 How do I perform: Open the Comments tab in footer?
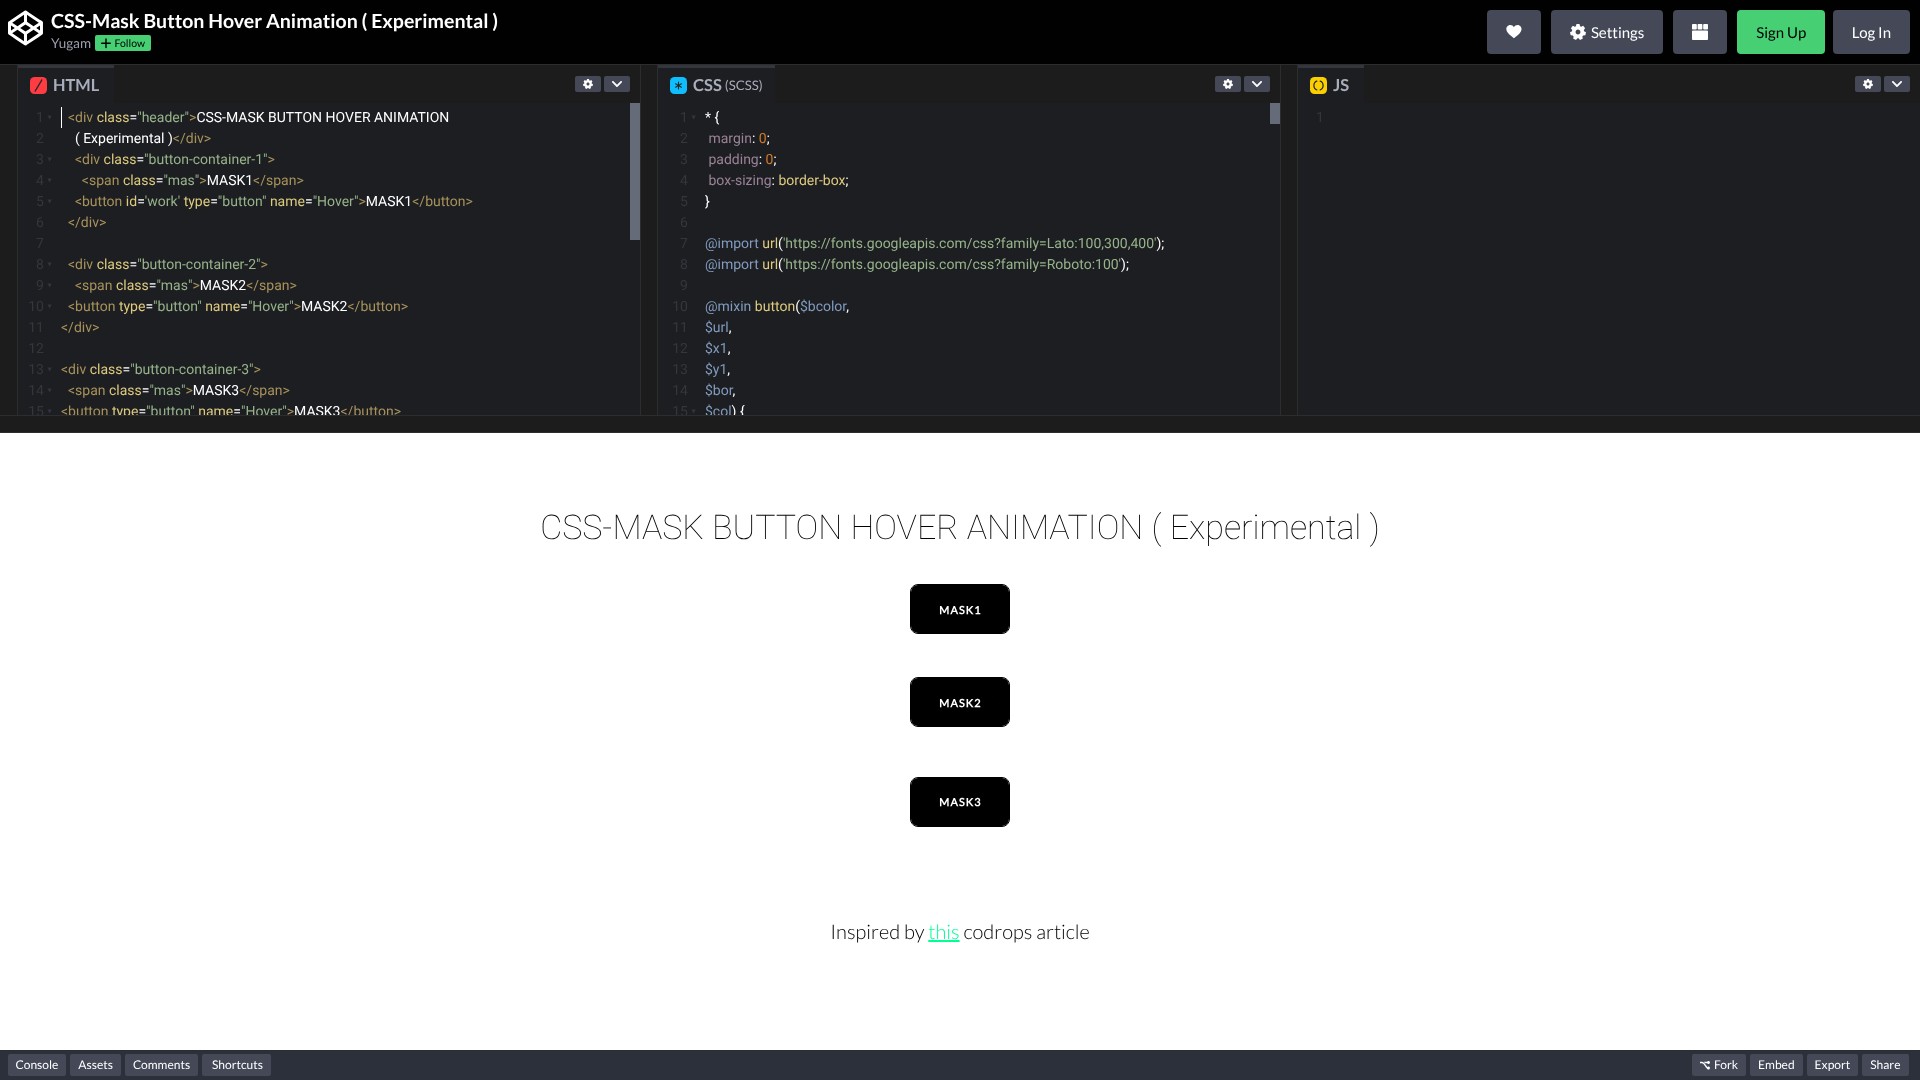(x=161, y=1065)
